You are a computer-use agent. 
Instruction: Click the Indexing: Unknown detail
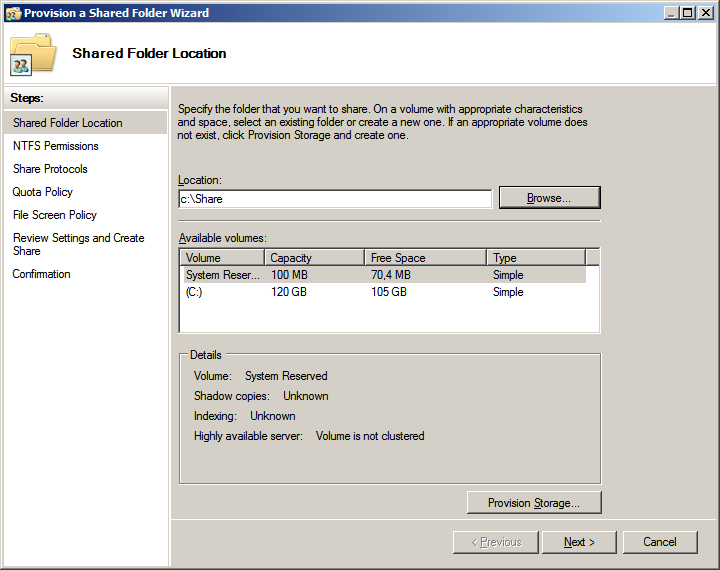[x=244, y=416]
